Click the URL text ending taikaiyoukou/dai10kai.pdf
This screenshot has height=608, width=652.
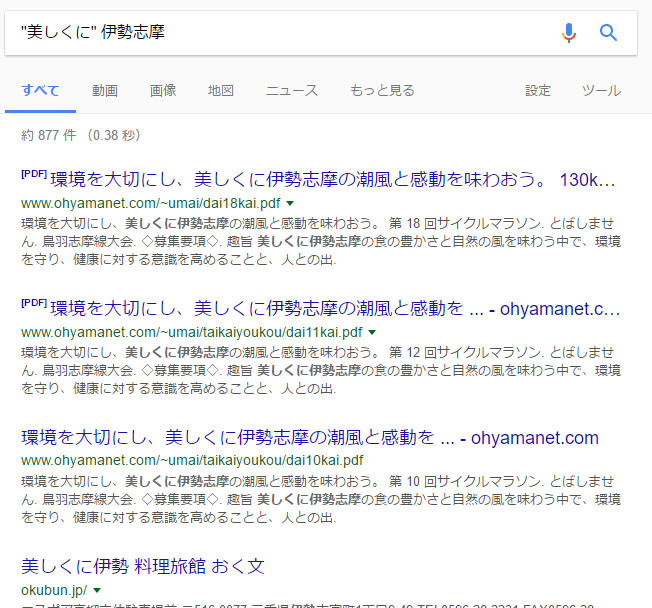[192, 460]
